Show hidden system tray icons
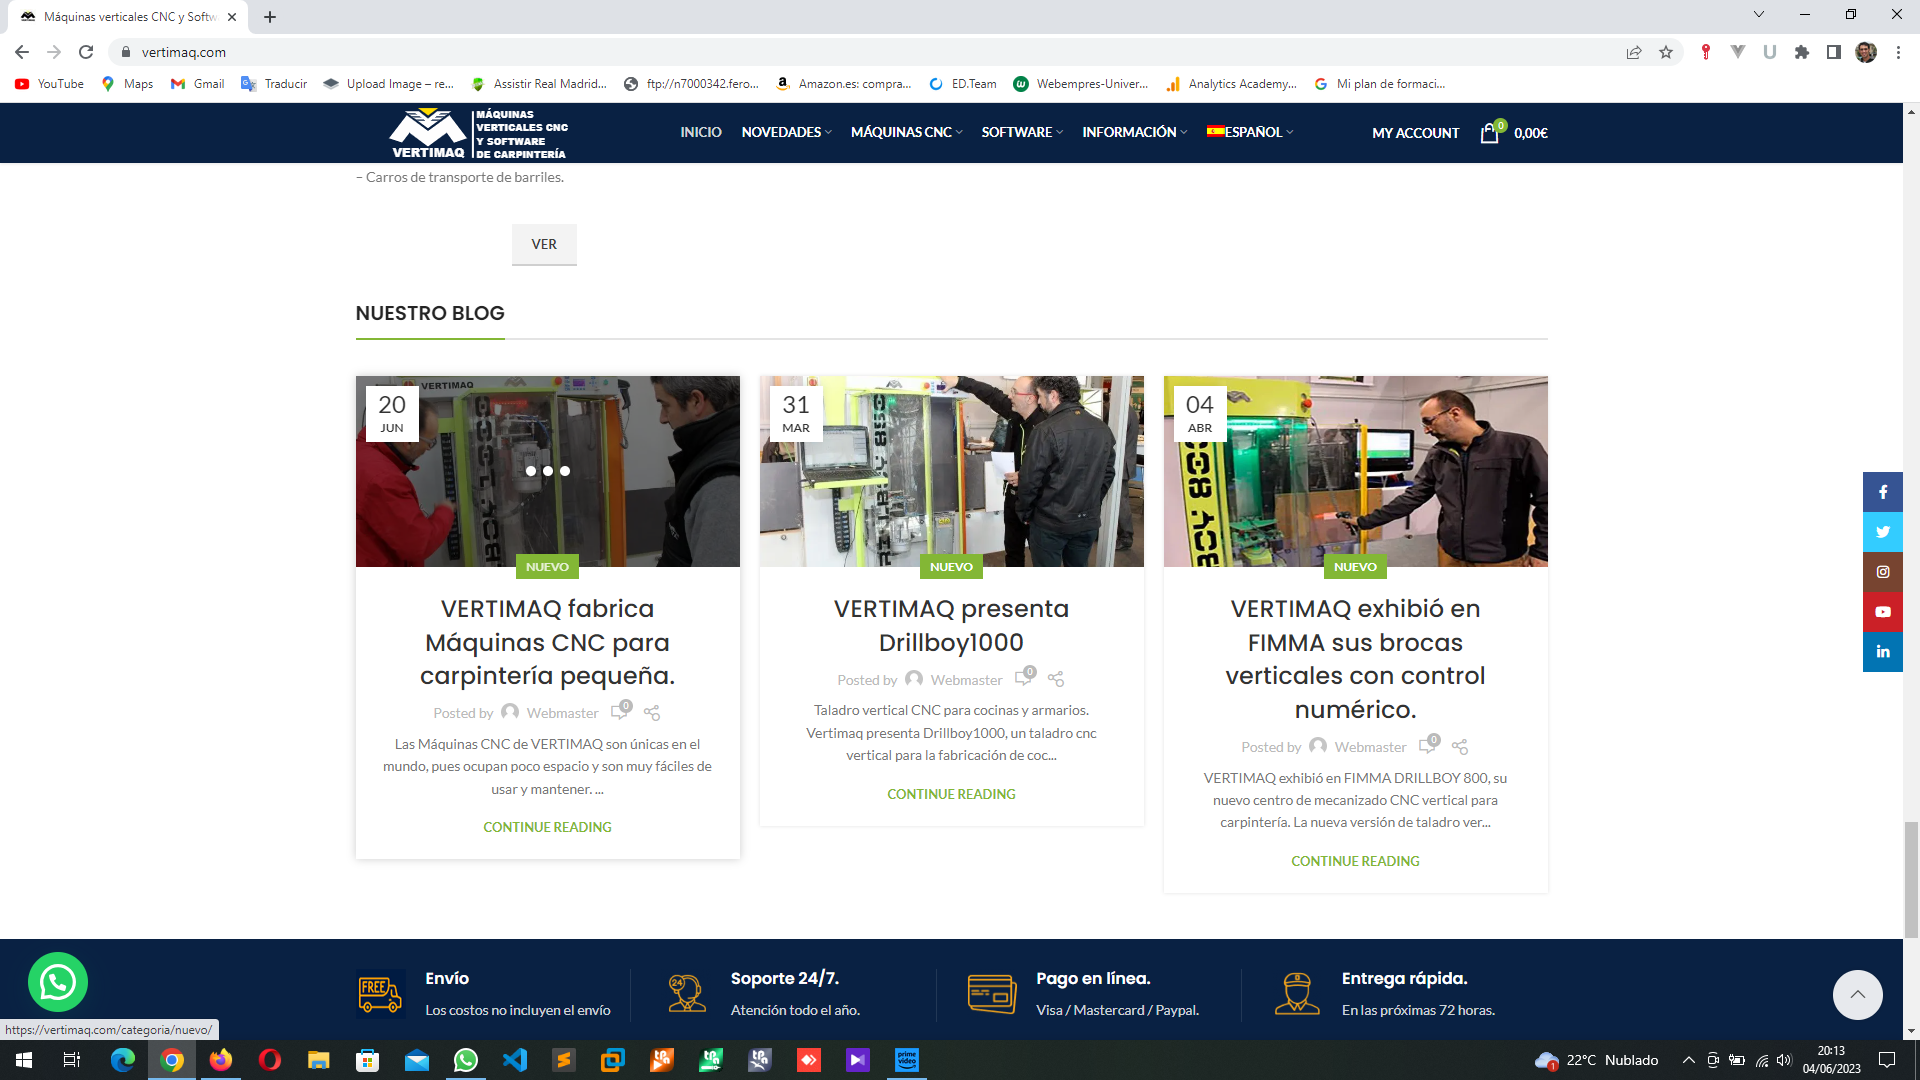This screenshot has width=1920, height=1080. [1689, 1060]
